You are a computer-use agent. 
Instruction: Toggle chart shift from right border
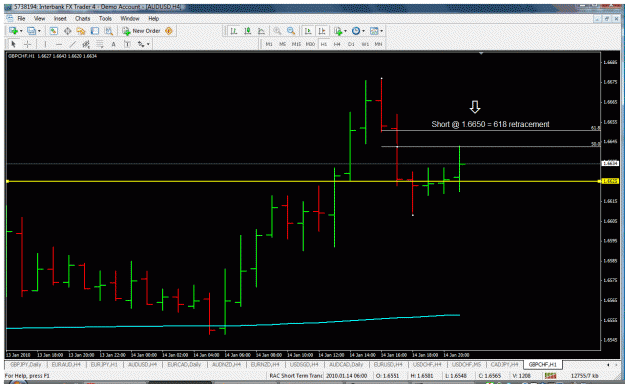322,31
